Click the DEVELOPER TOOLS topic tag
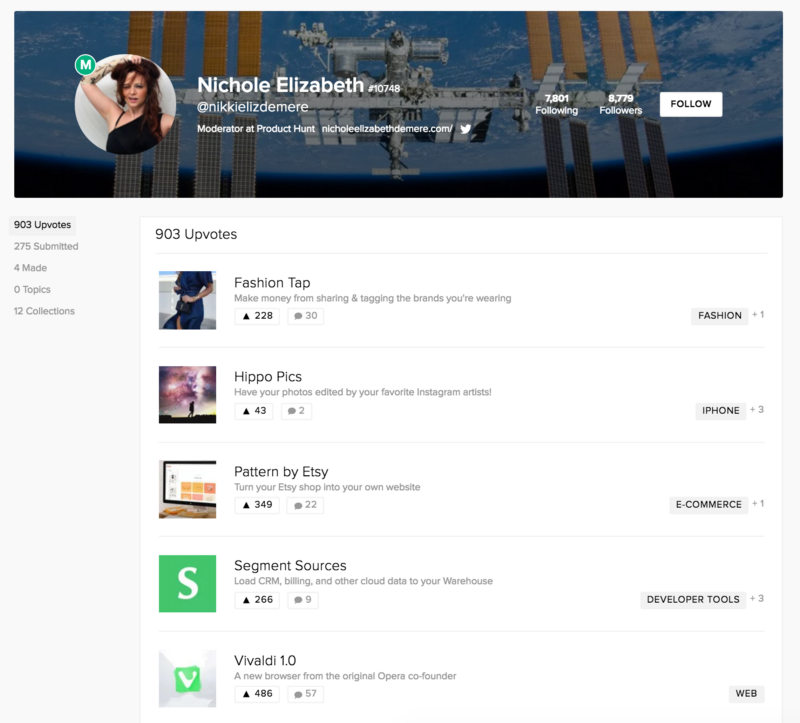800x723 pixels. (693, 600)
